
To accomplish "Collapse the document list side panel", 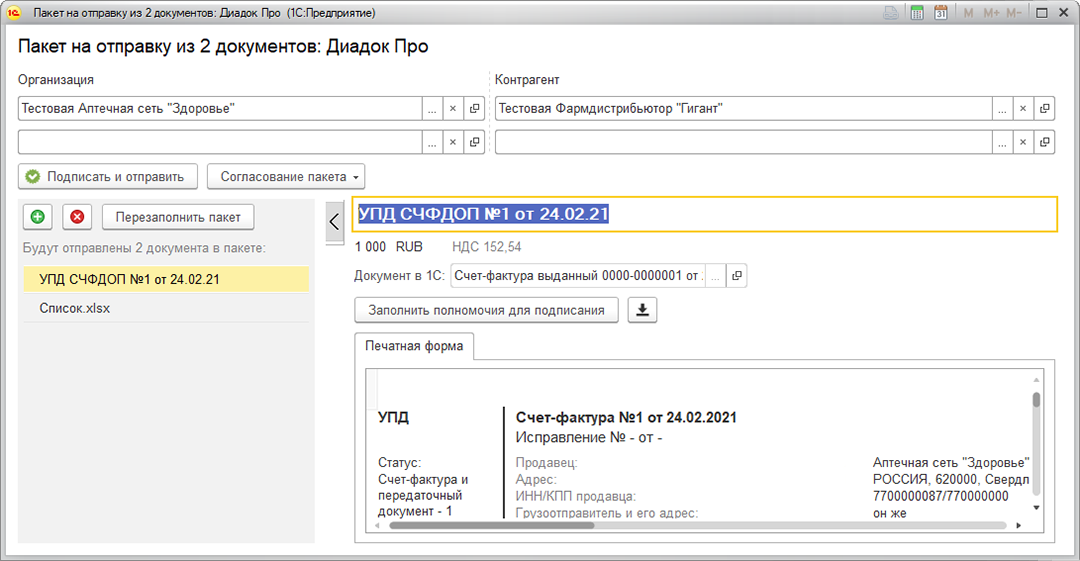I will [334, 222].
